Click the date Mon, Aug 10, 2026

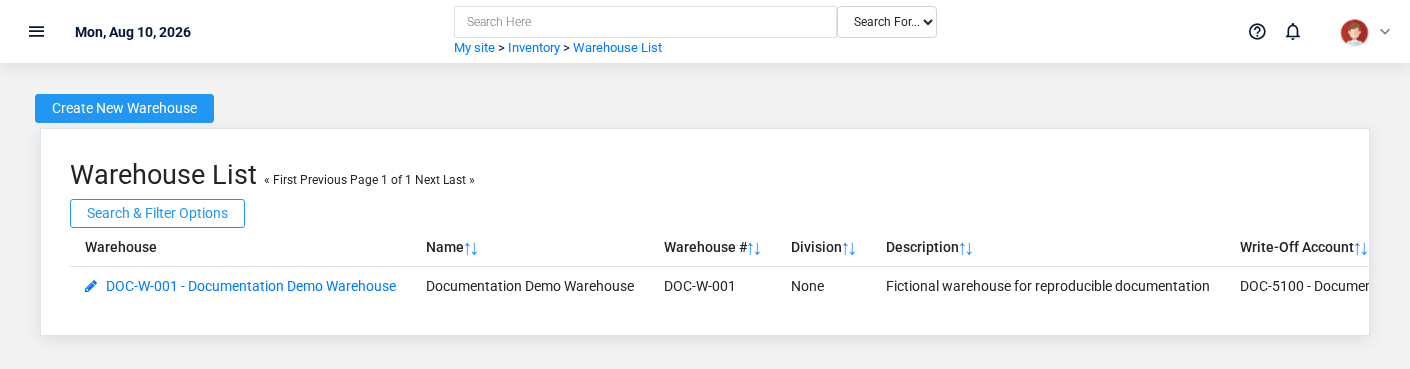point(133,32)
